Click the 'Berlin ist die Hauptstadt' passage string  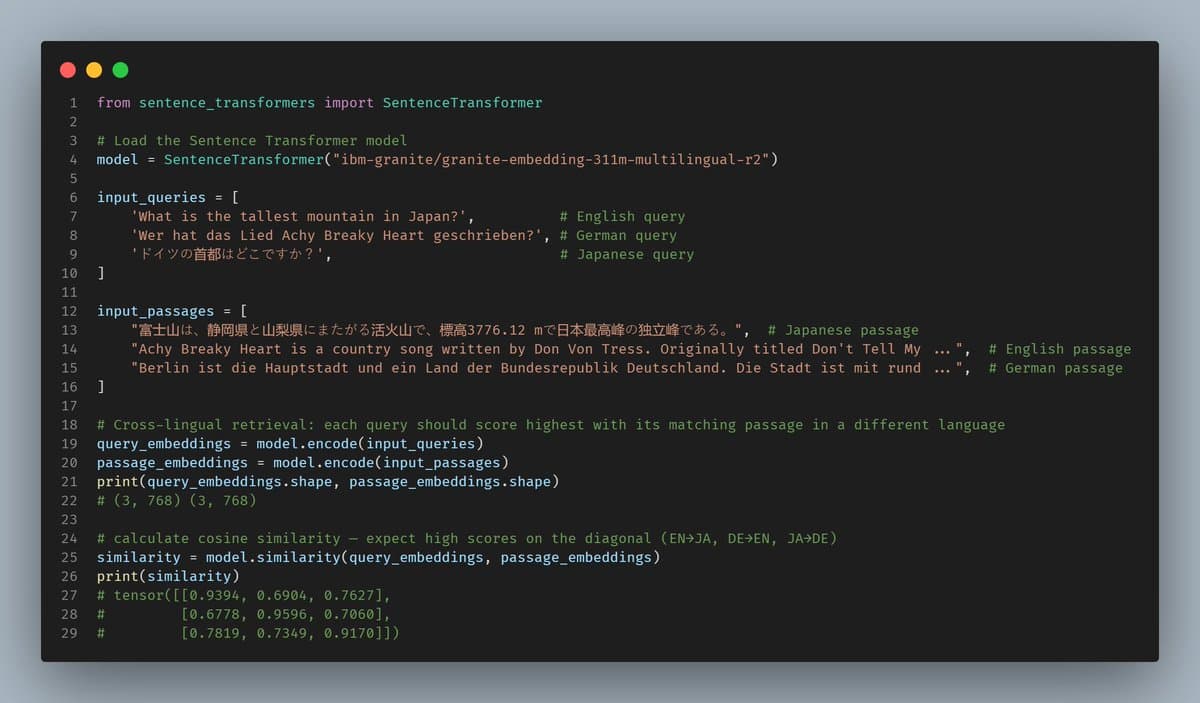point(550,368)
